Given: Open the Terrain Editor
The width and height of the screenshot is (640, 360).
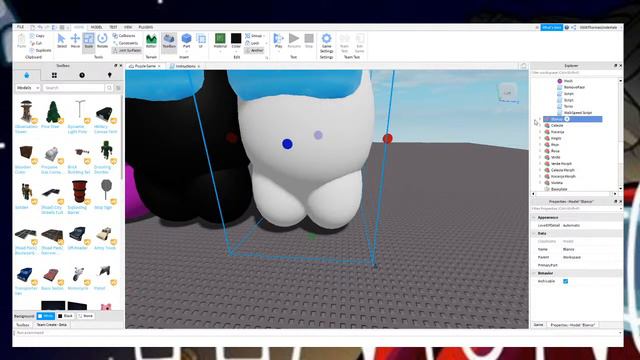Looking at the screenshot, I should click(151, 41).
